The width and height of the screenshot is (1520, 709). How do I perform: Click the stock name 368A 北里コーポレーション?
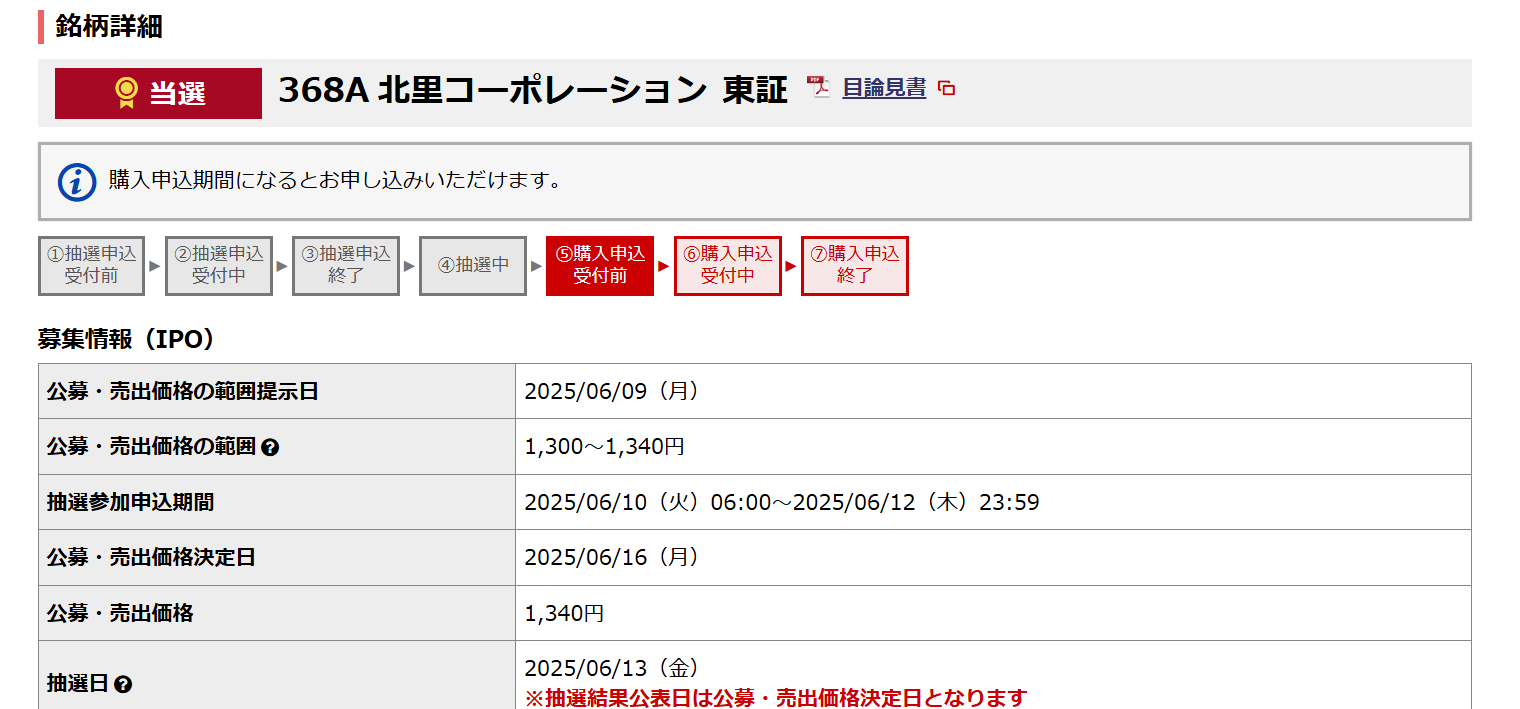pos(492,91)
